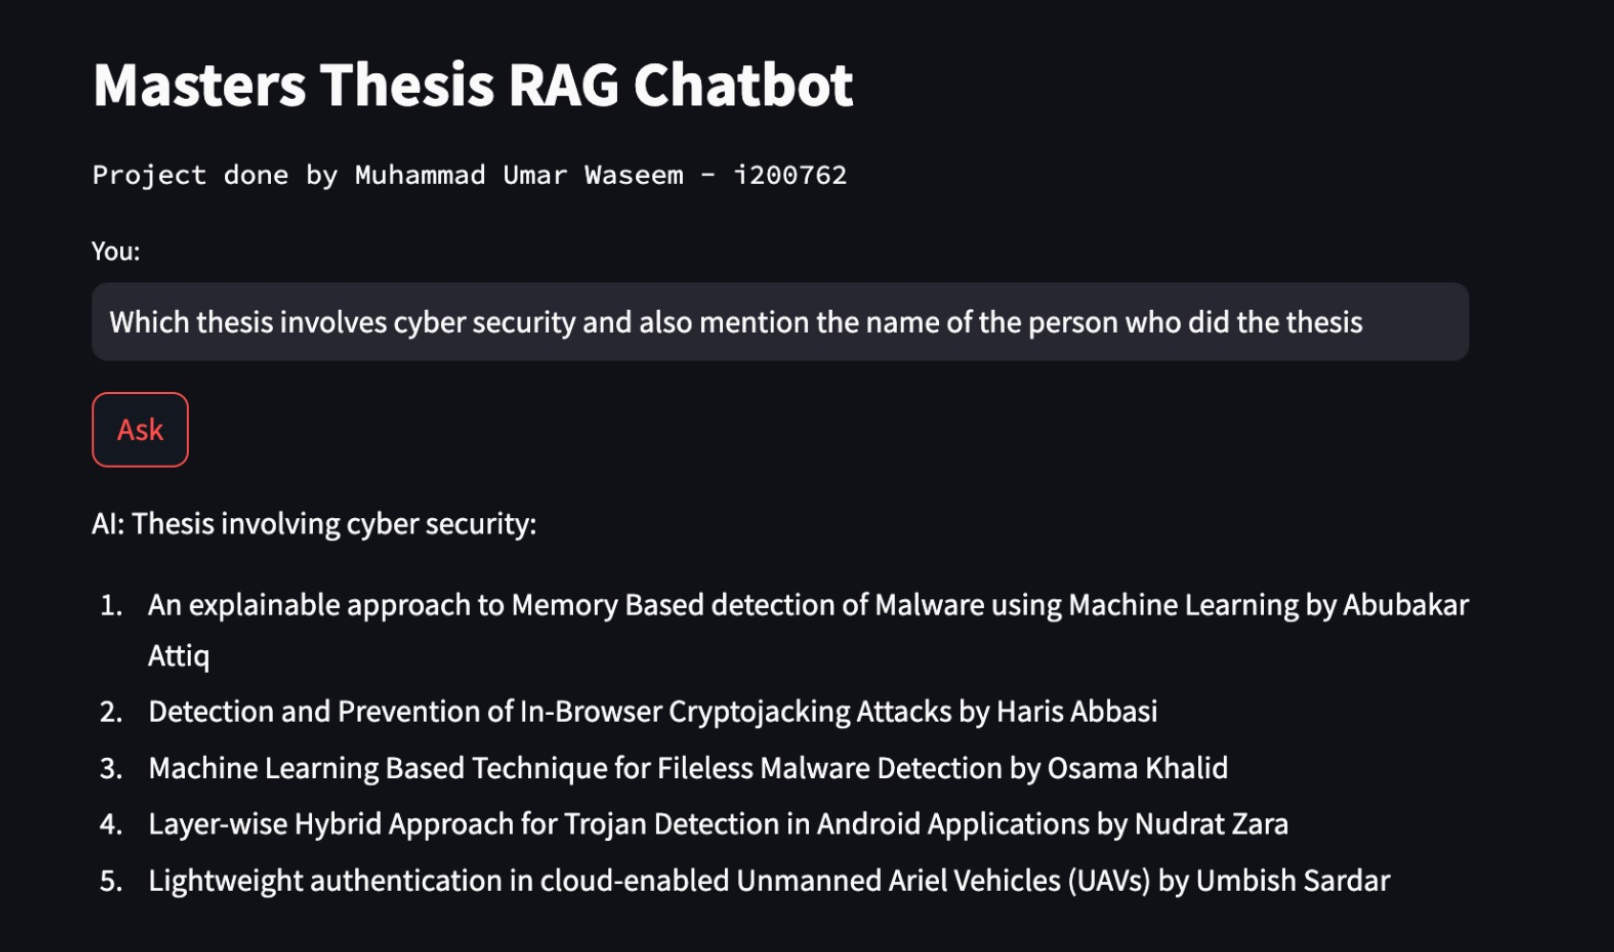Click the list number "5." marker
Viewport: 1614px width, 952px height.
coord(111,881)
